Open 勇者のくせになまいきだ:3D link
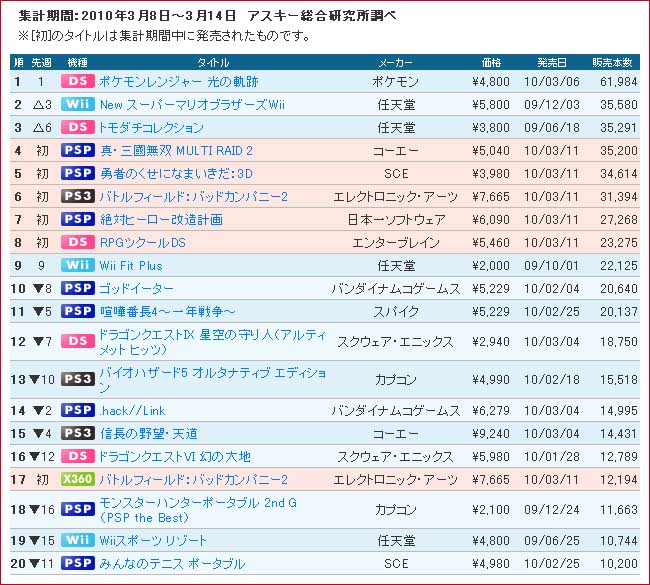Viewport: 650px width, 585px height. (176, 173)
